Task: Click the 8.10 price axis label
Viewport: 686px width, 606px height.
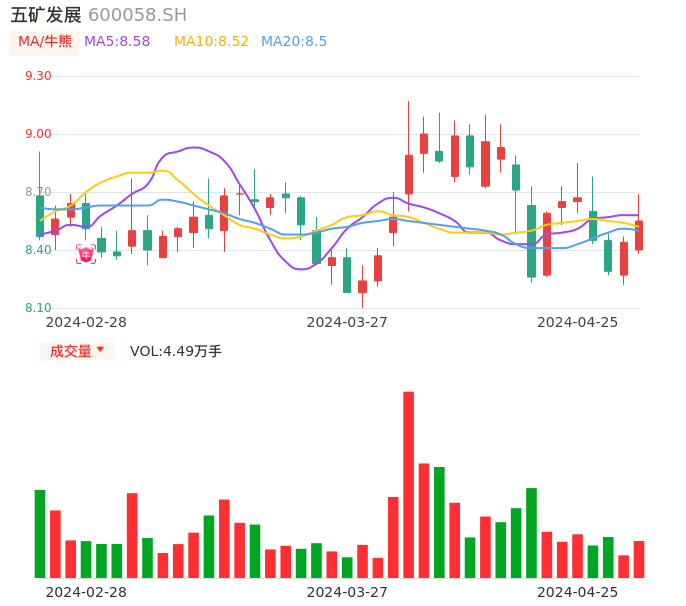Action: 38,308
